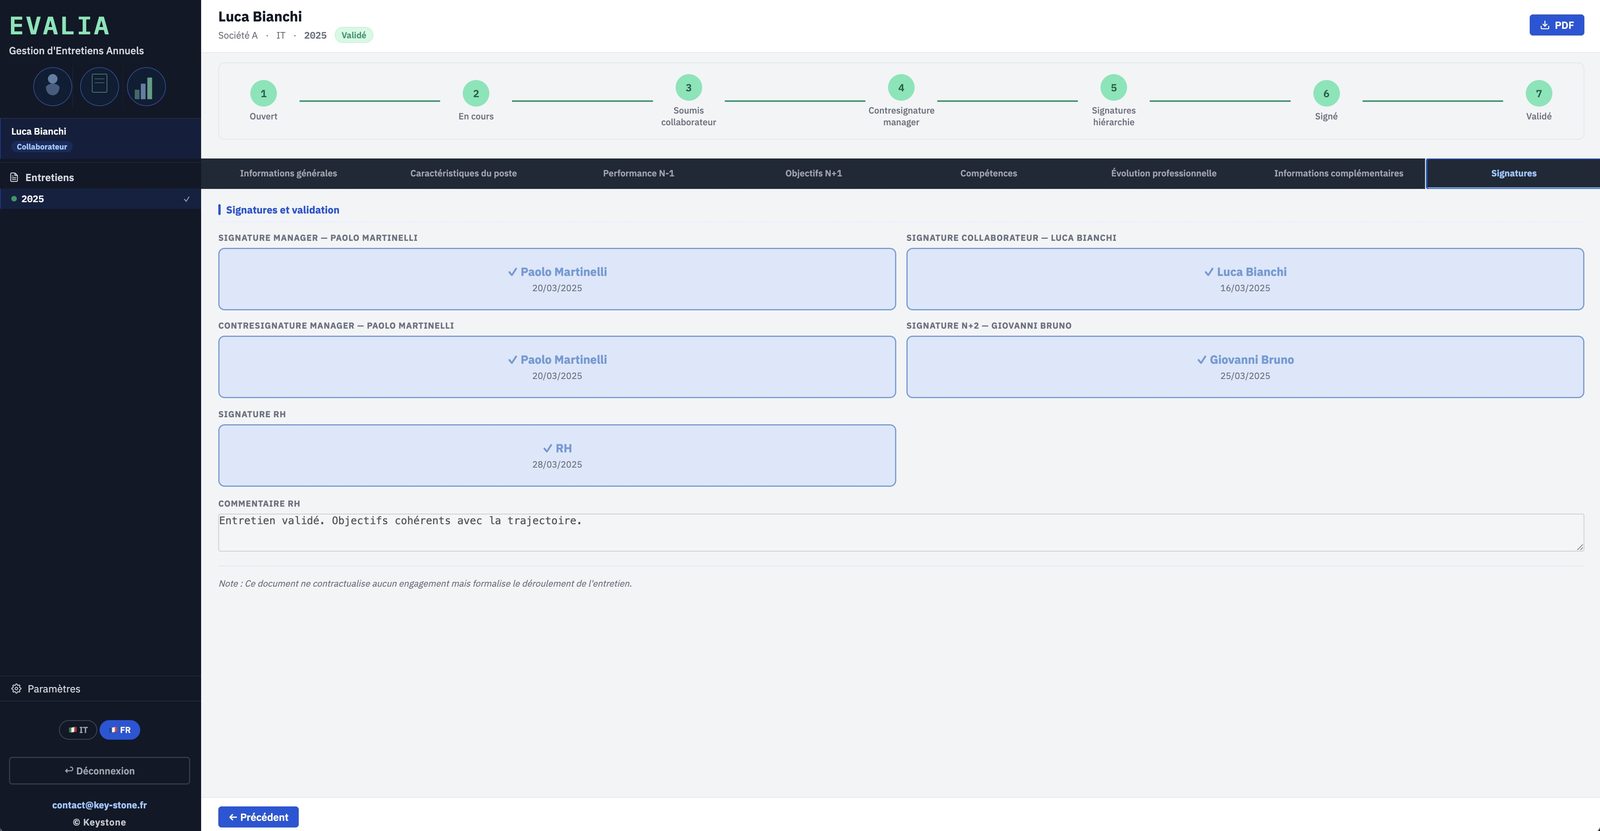The image size is (1600, 831).
Task: Open Informations complémentaires tab
Action: point(1338,173)
